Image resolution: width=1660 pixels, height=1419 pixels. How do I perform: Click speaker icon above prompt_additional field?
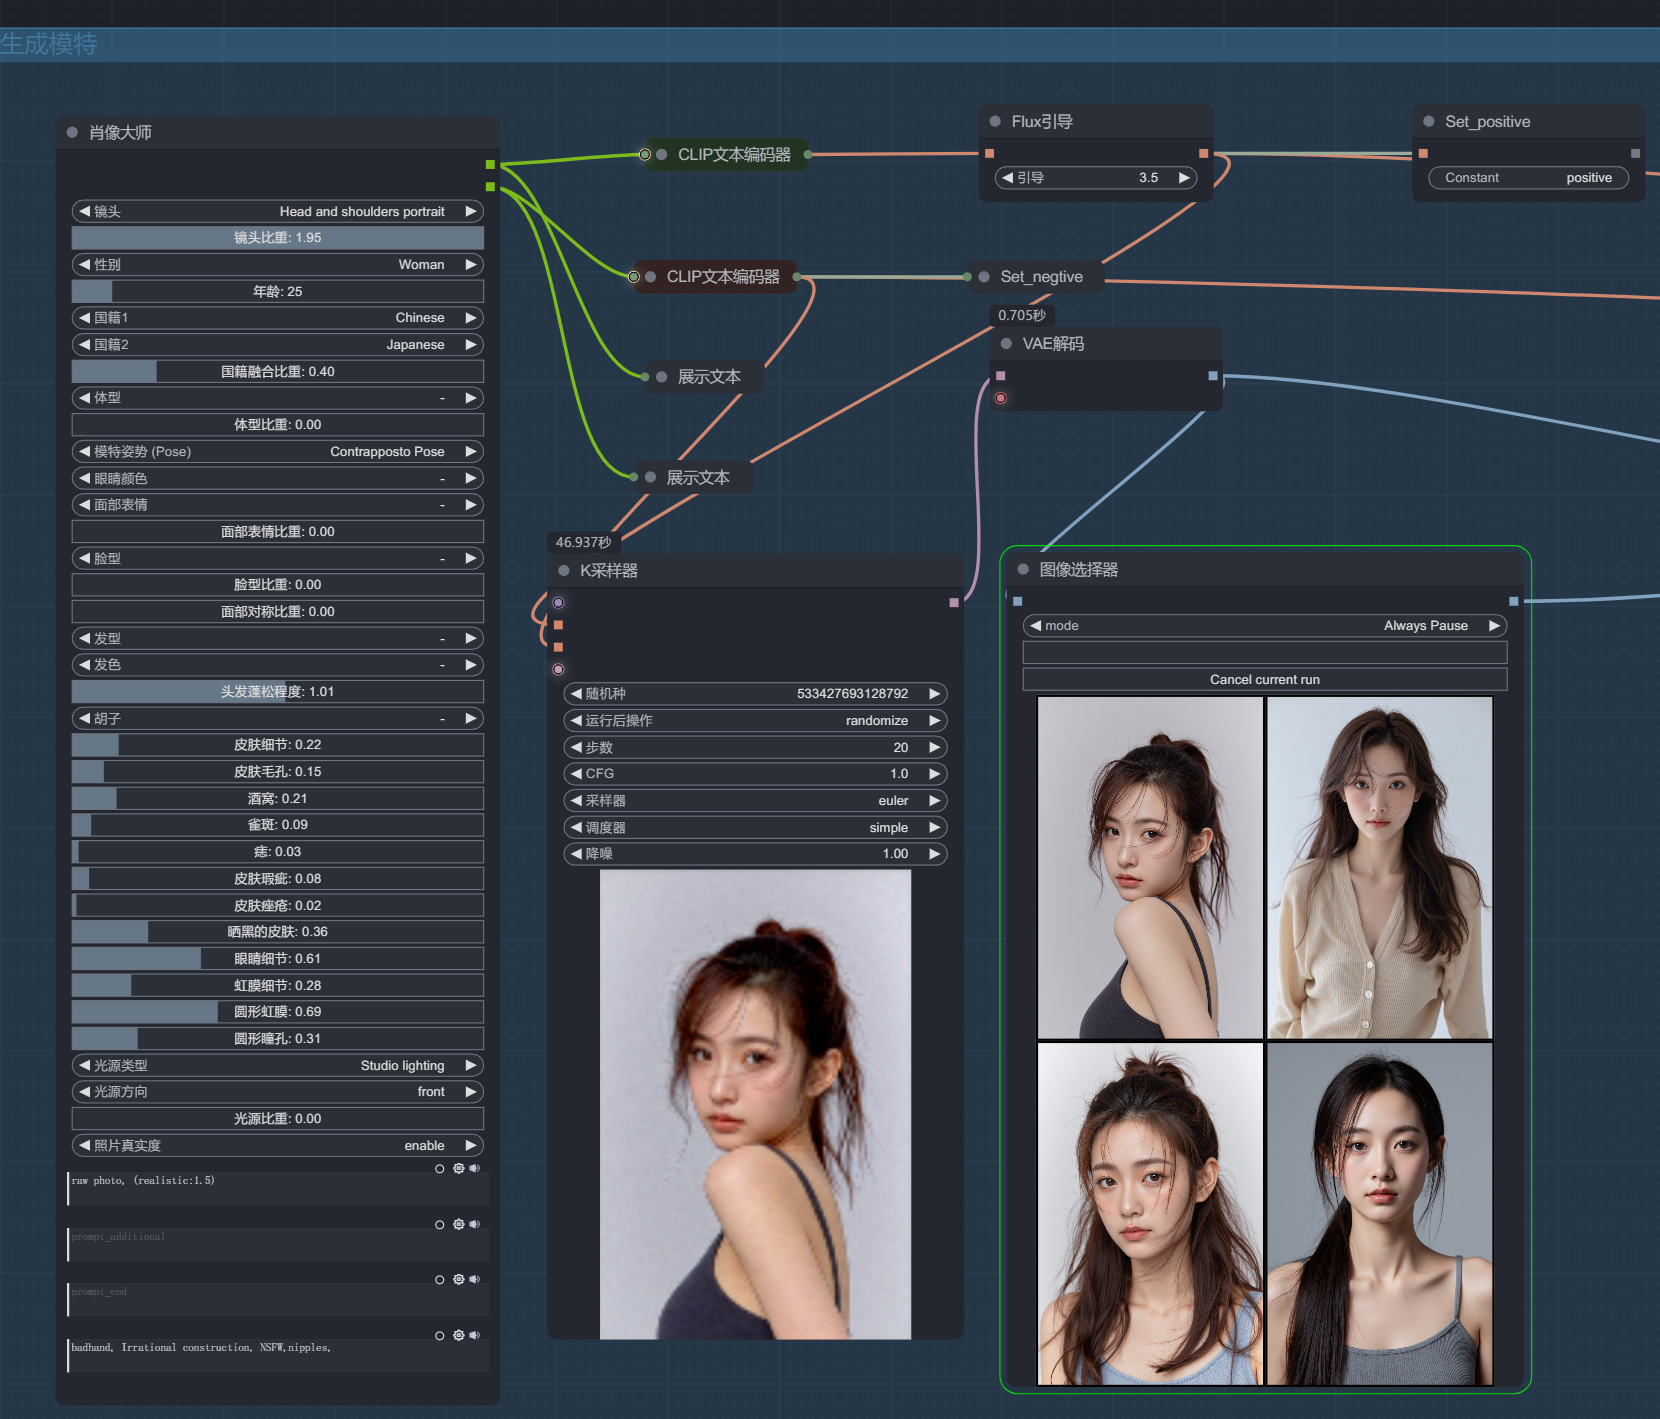click(475, 1224)
